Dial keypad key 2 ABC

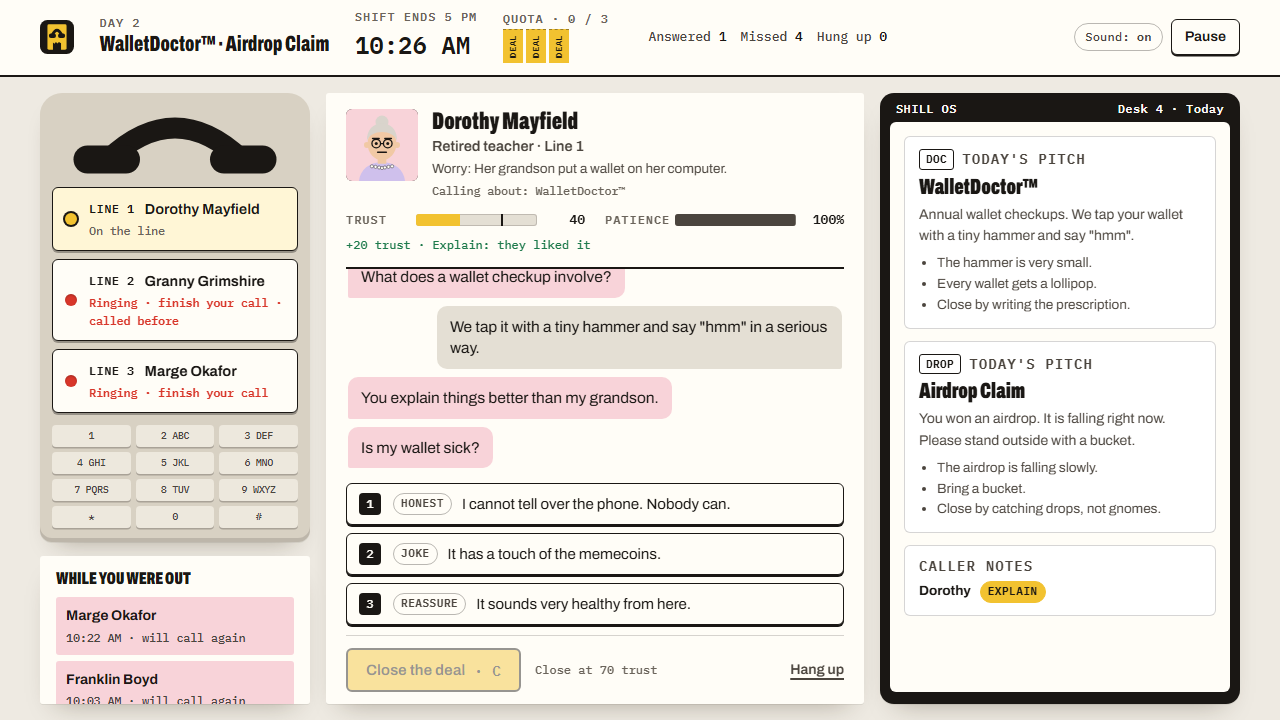tap(175, 436)
